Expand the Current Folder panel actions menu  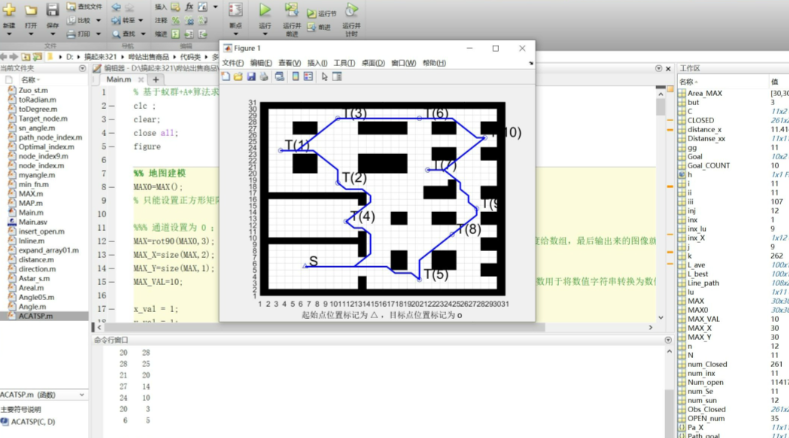click(84, 69)
